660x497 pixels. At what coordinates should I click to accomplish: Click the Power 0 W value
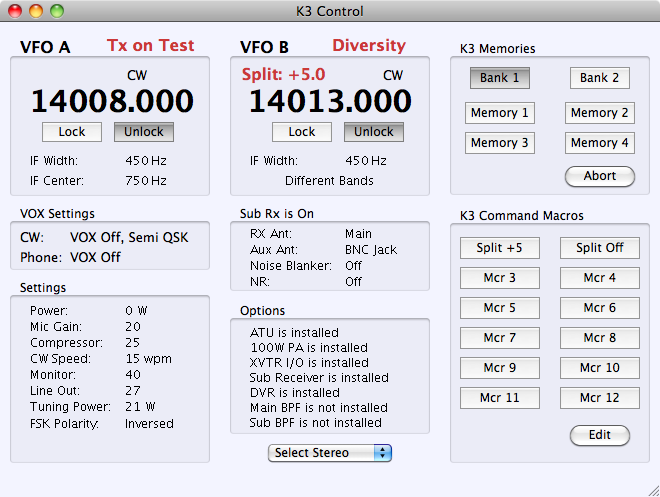[x=136, y=311]
